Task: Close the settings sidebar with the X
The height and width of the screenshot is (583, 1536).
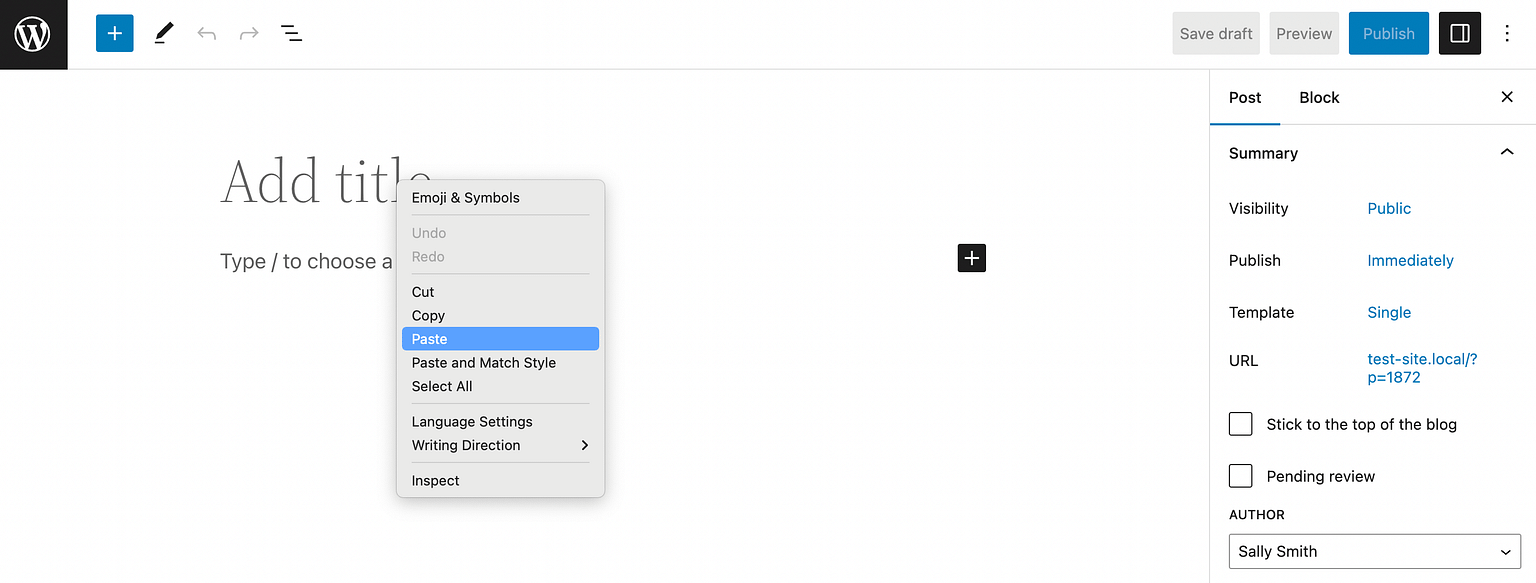Action: pos(1507,97)
